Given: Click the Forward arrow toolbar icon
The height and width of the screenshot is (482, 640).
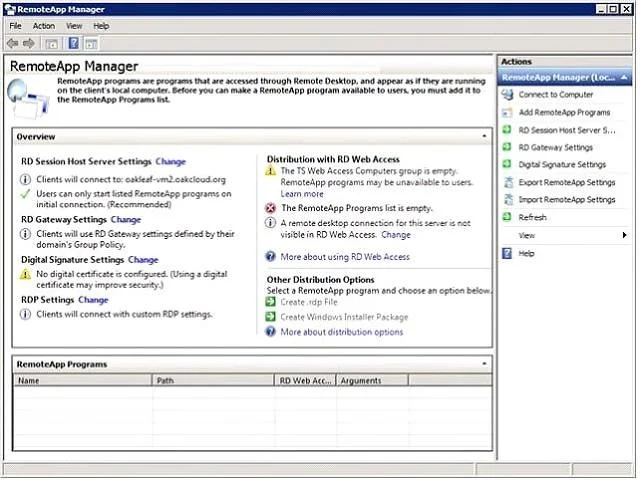Looking at the screenshot, I should (29, 43).
